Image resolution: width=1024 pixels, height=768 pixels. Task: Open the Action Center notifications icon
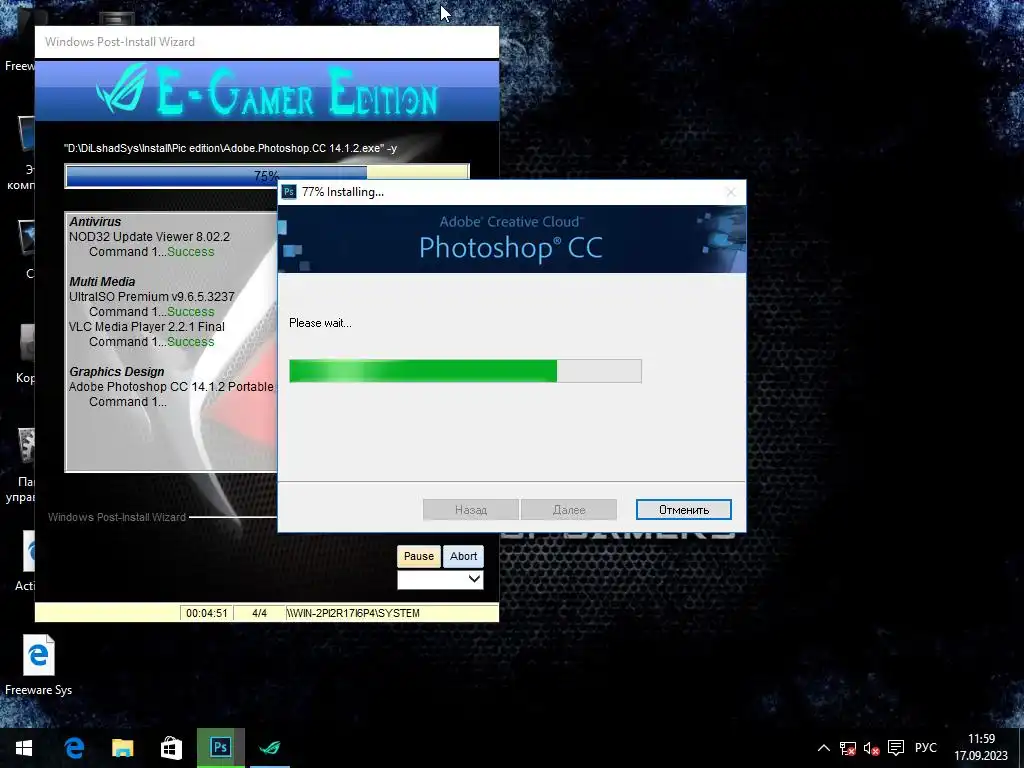click(x=896, y=748)
